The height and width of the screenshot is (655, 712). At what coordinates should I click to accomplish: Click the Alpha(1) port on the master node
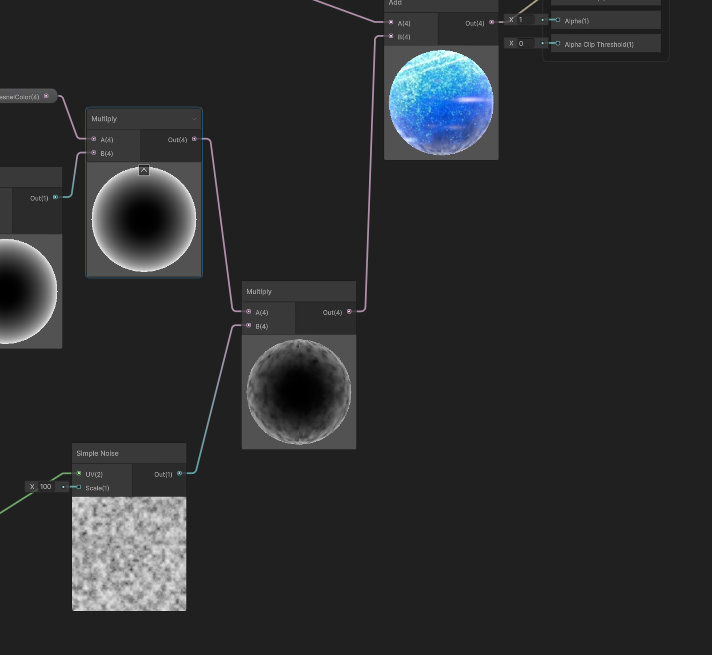[x=558, y=20]
